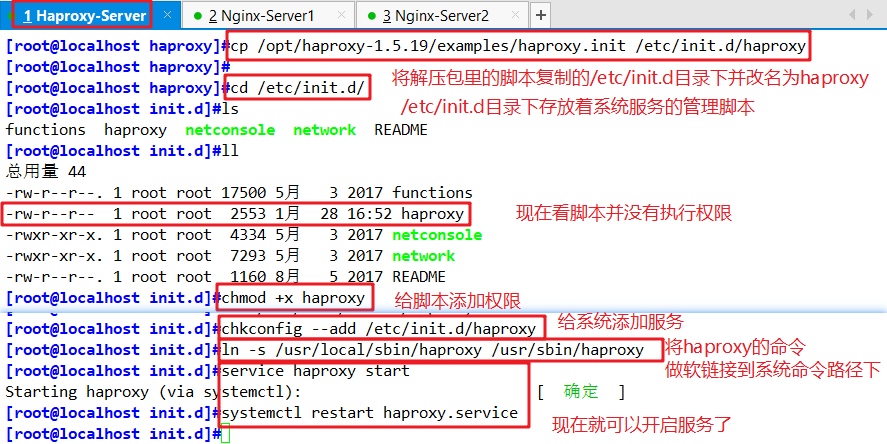Click the 'network' entry in ls output
This screenshot has width=887, height=444.
tap(325, 130)
